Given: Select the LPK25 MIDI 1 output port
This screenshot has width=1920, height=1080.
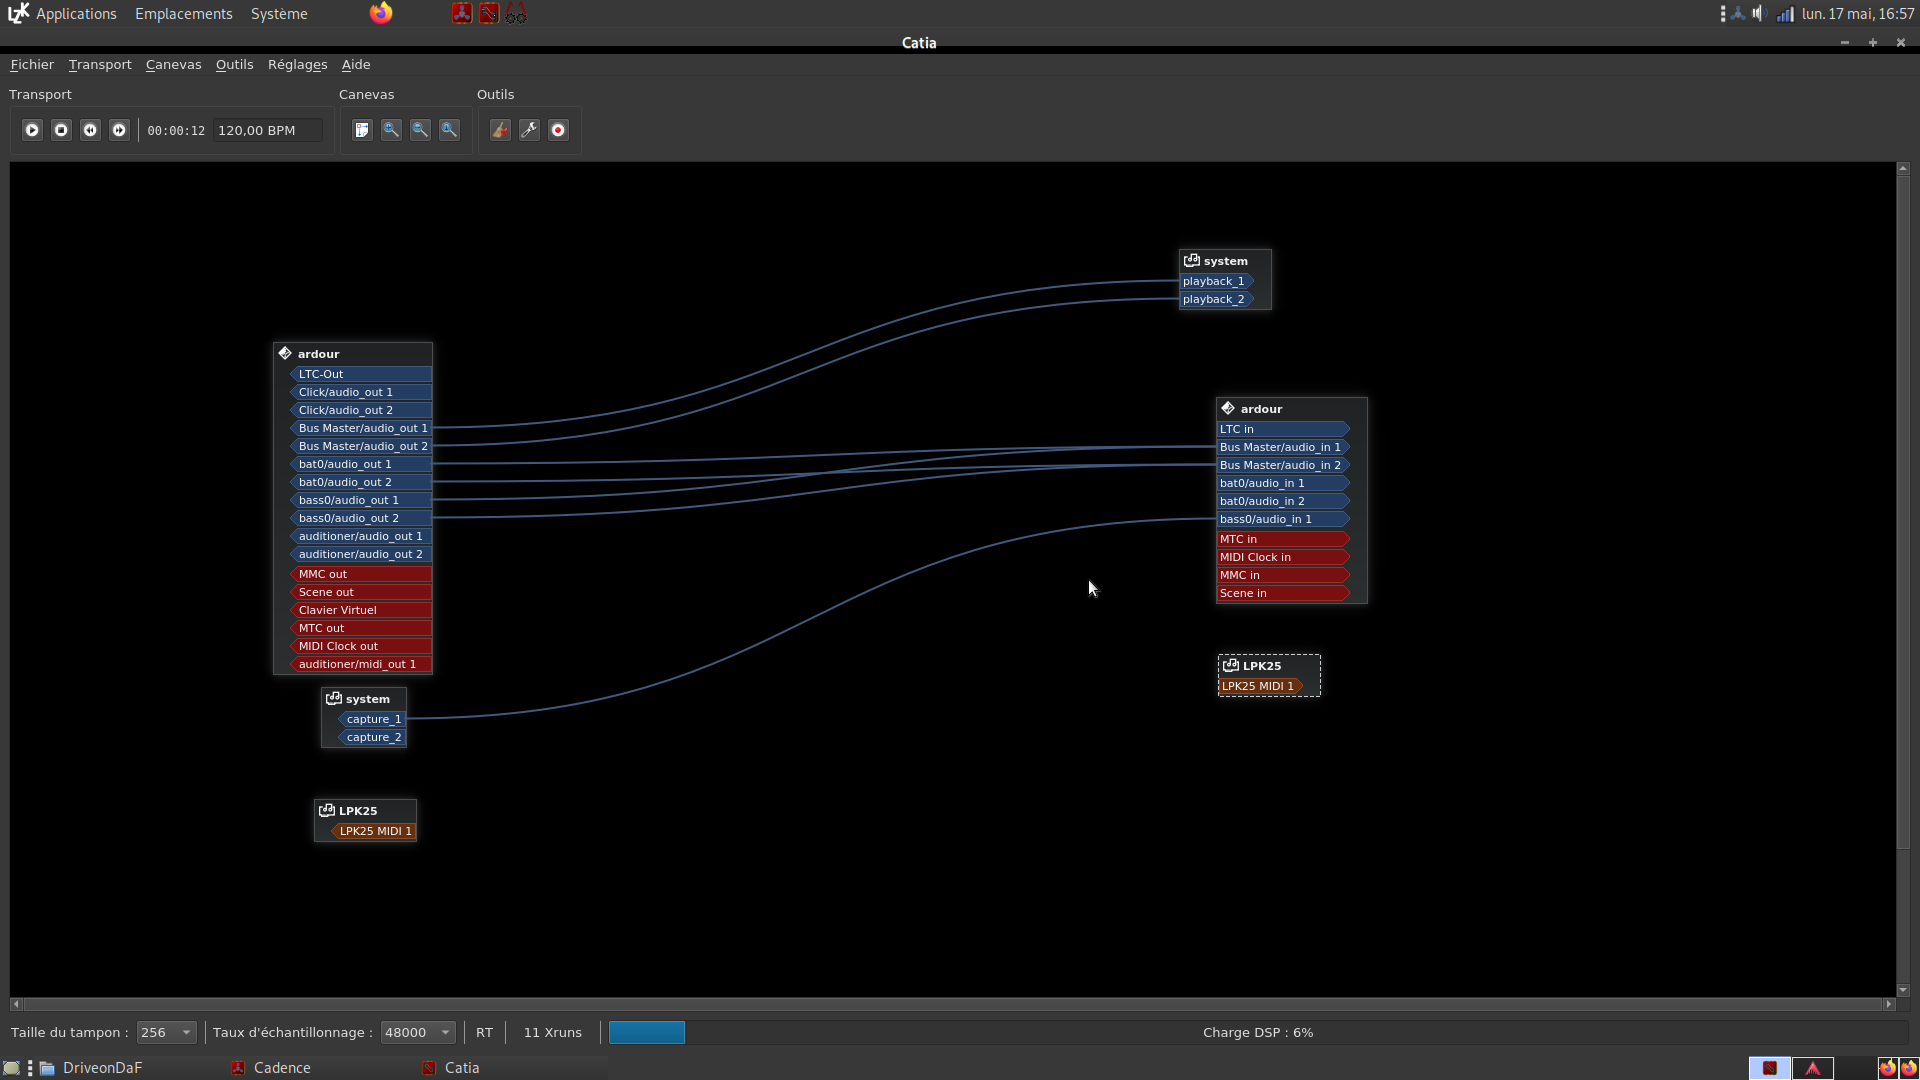Looking at the screenshot, I should click(x=374, y=831).
